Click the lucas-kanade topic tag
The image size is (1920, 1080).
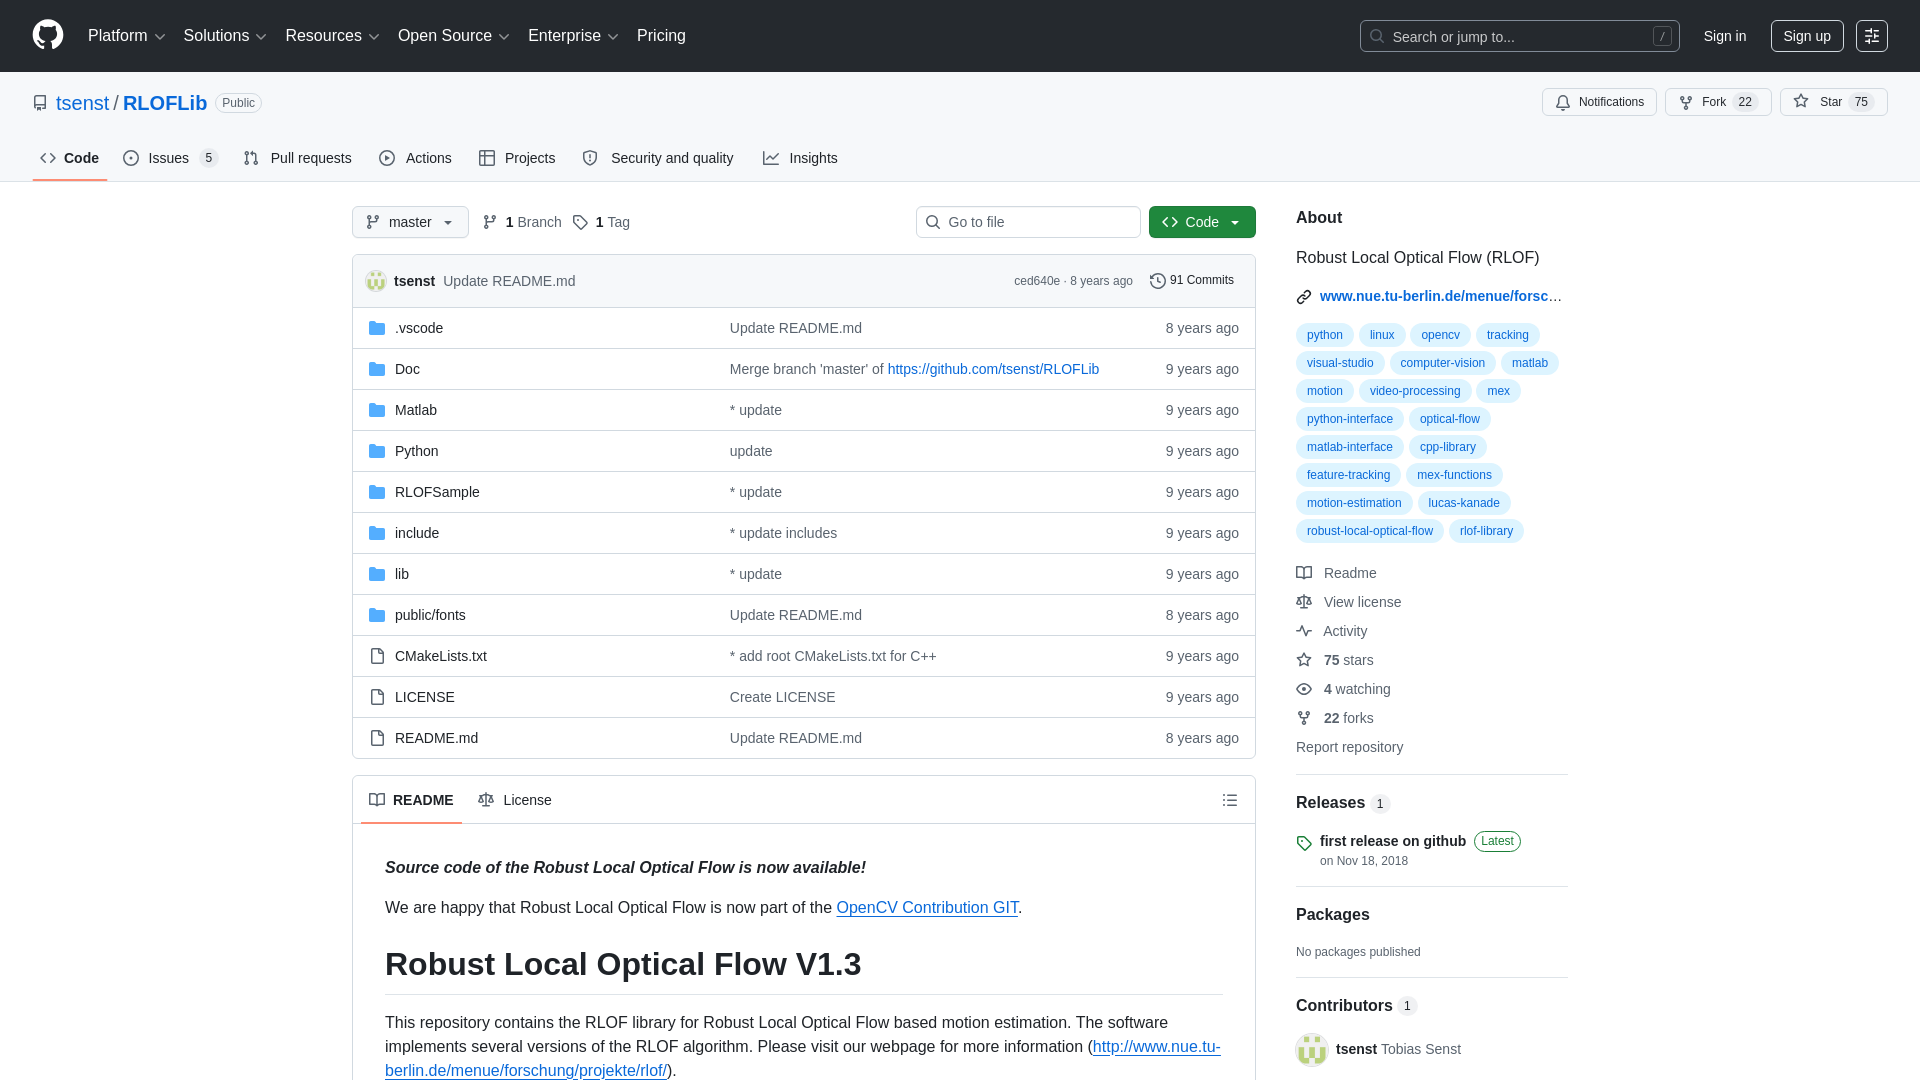tap(1464, 503)
